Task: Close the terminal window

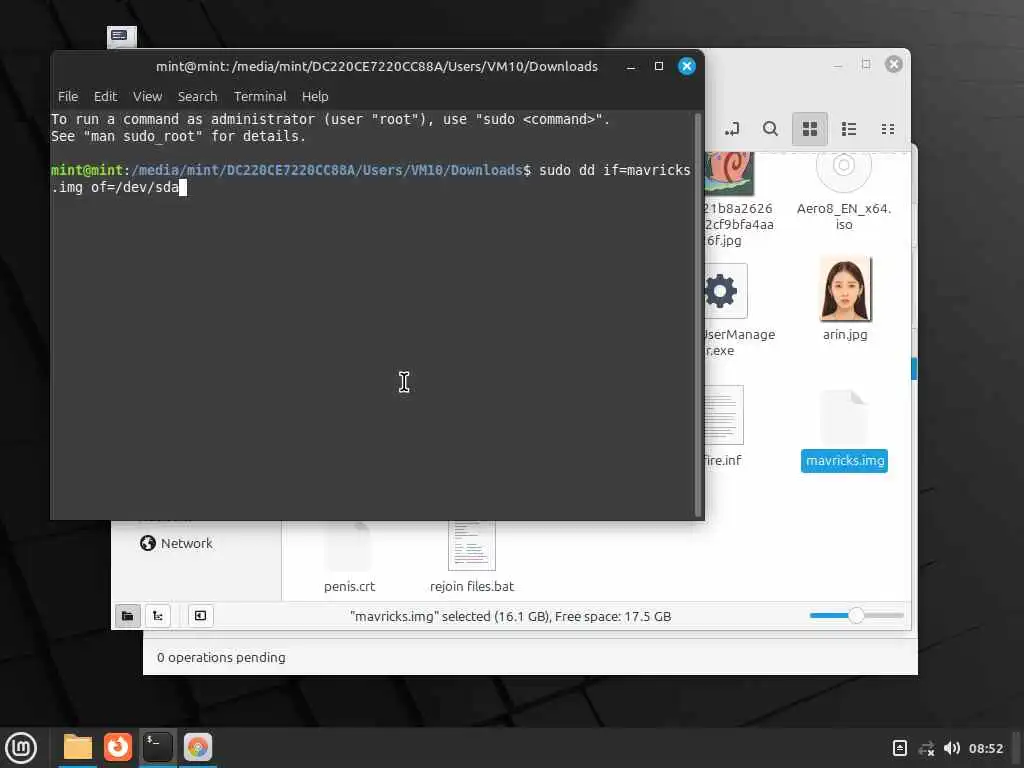Action: click(687, 66)
